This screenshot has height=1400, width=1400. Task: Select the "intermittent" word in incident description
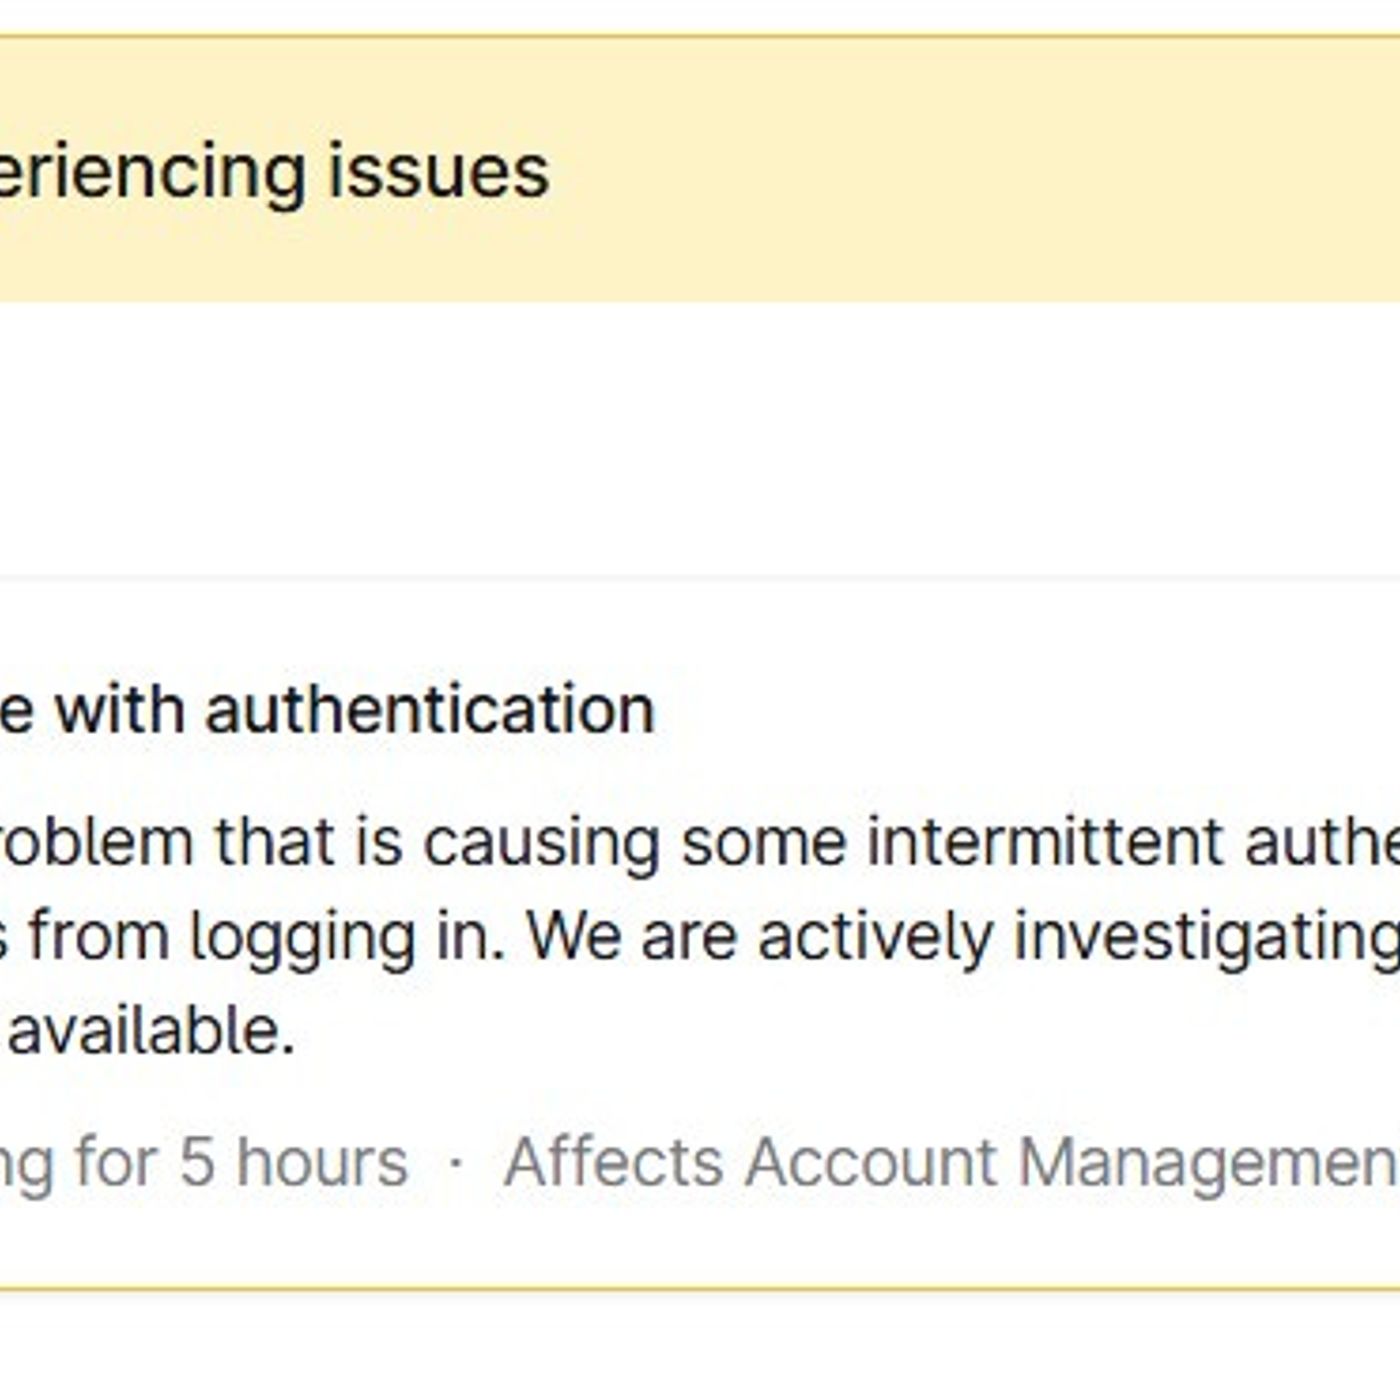(1045, 841)
